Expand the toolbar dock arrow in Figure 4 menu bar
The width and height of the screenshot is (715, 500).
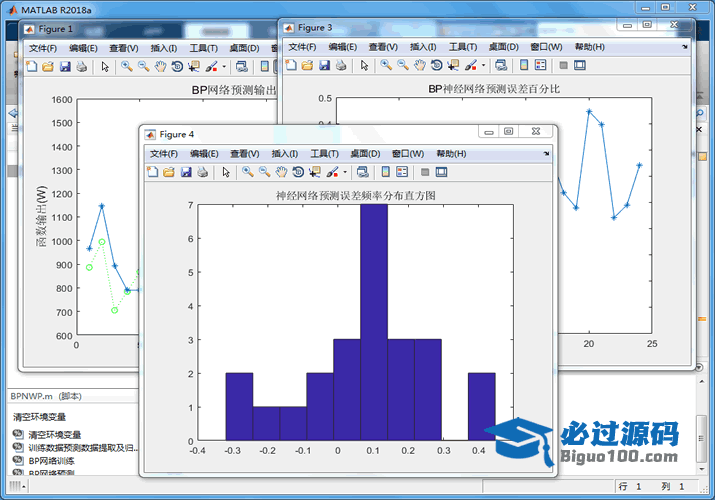(x=546, y=154)
